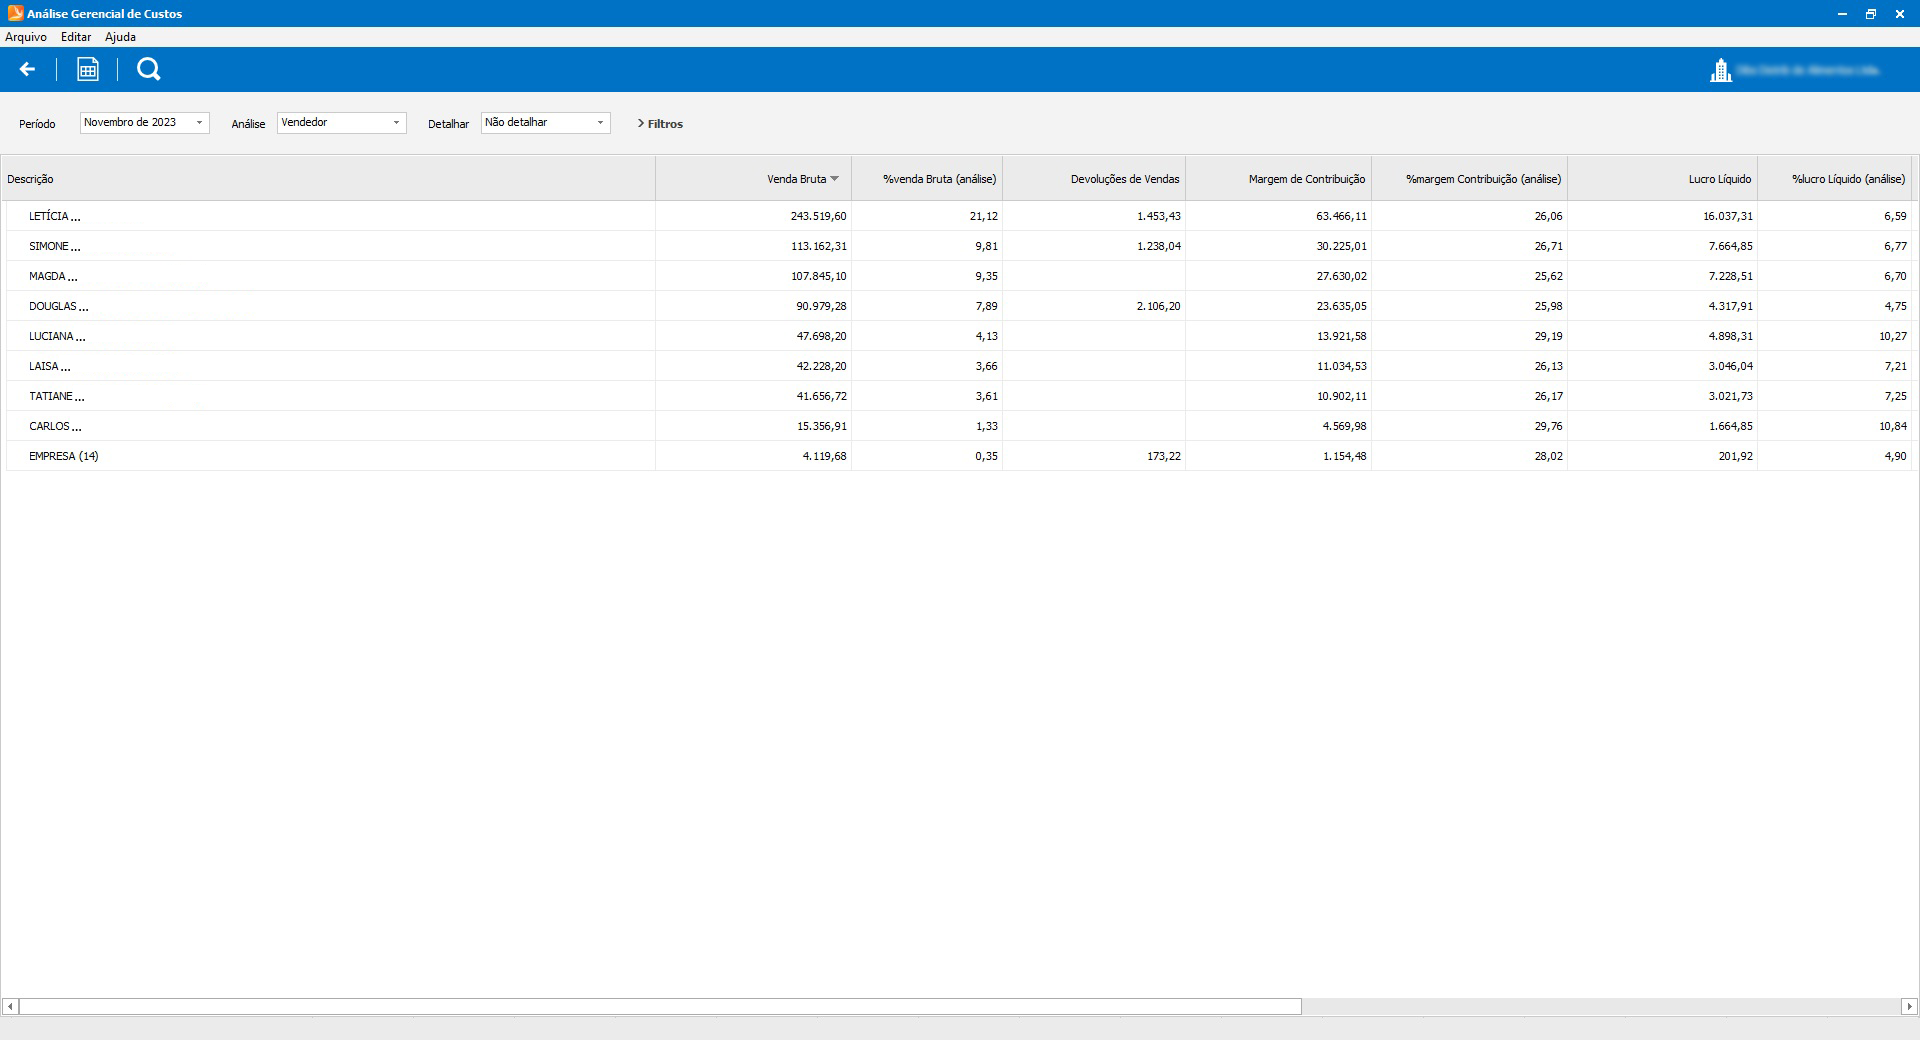This screenshot has height=1040, width=1920.
Task: Click the Margem de Contribuição value 63.466,11
Action: pyautogui.click(x=1341, y=216)
